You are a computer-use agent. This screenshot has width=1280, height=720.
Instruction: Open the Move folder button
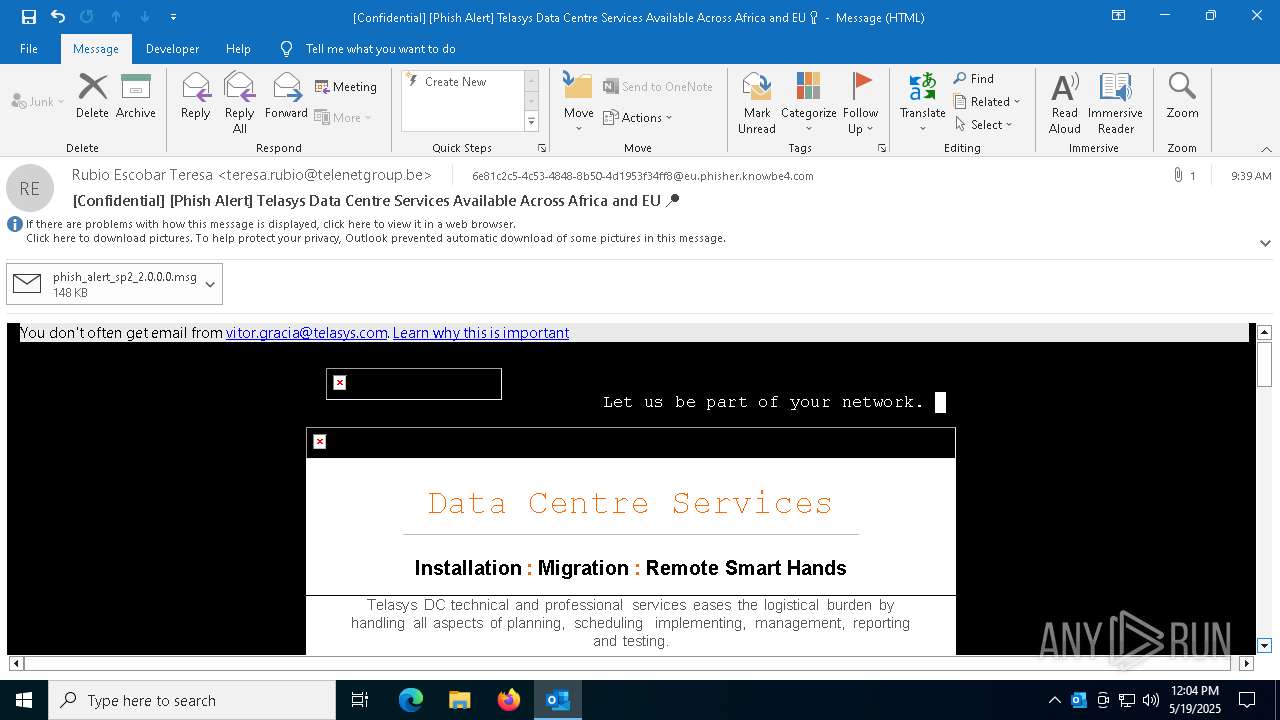click(x=578, y=103)
